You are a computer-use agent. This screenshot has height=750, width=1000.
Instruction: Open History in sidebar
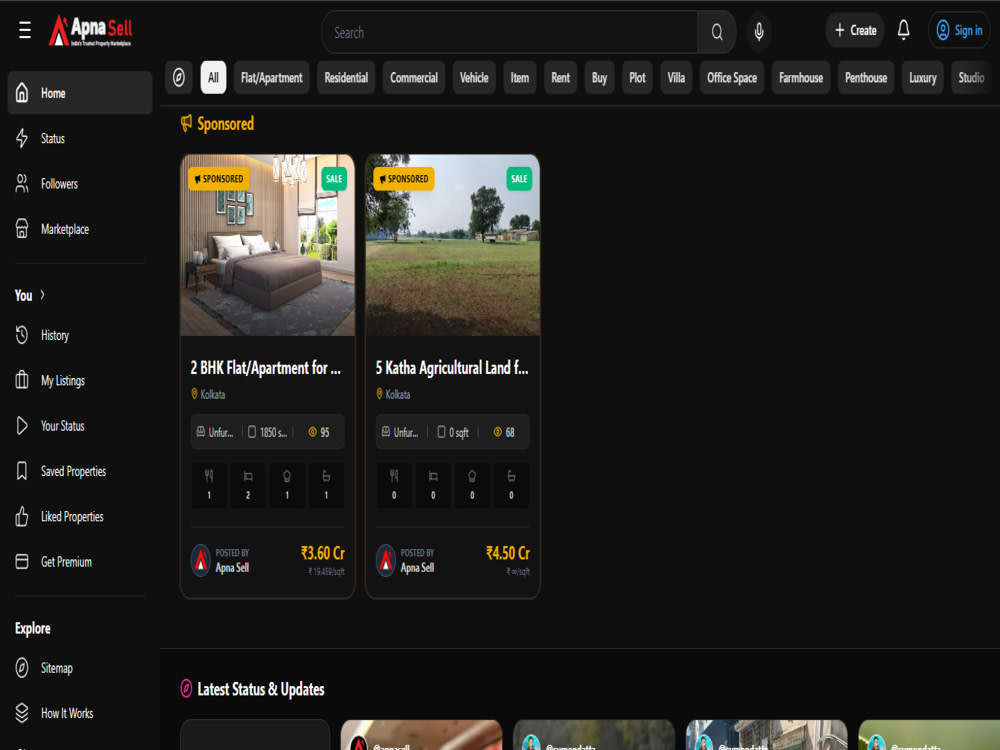[80, 335]
